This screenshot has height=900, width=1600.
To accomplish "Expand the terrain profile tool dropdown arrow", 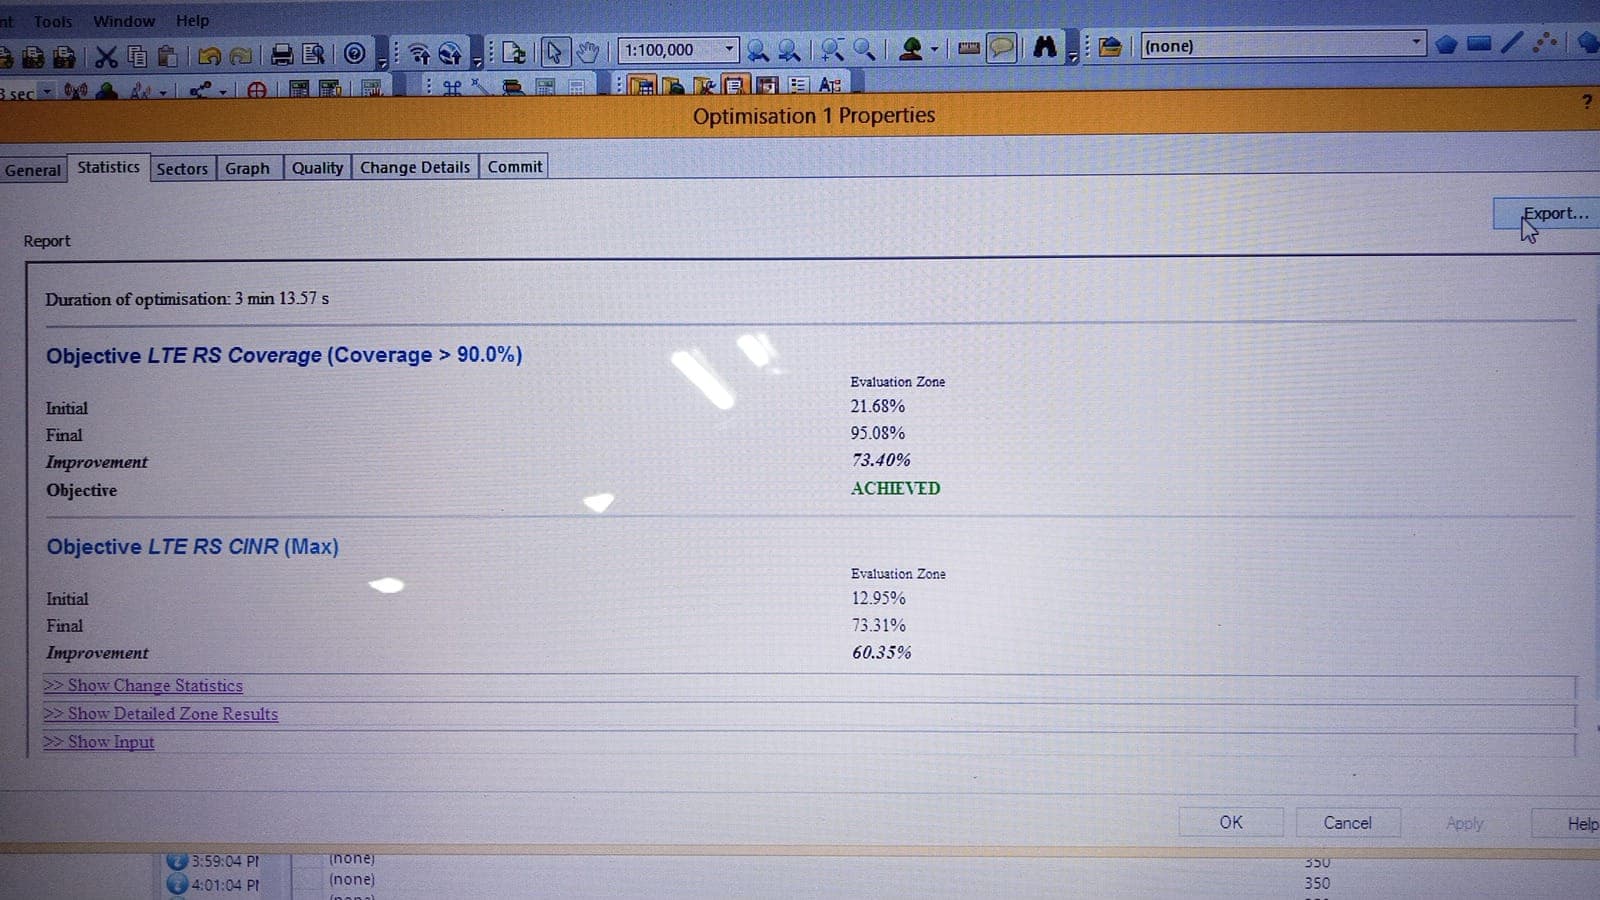I will (934, 49).
